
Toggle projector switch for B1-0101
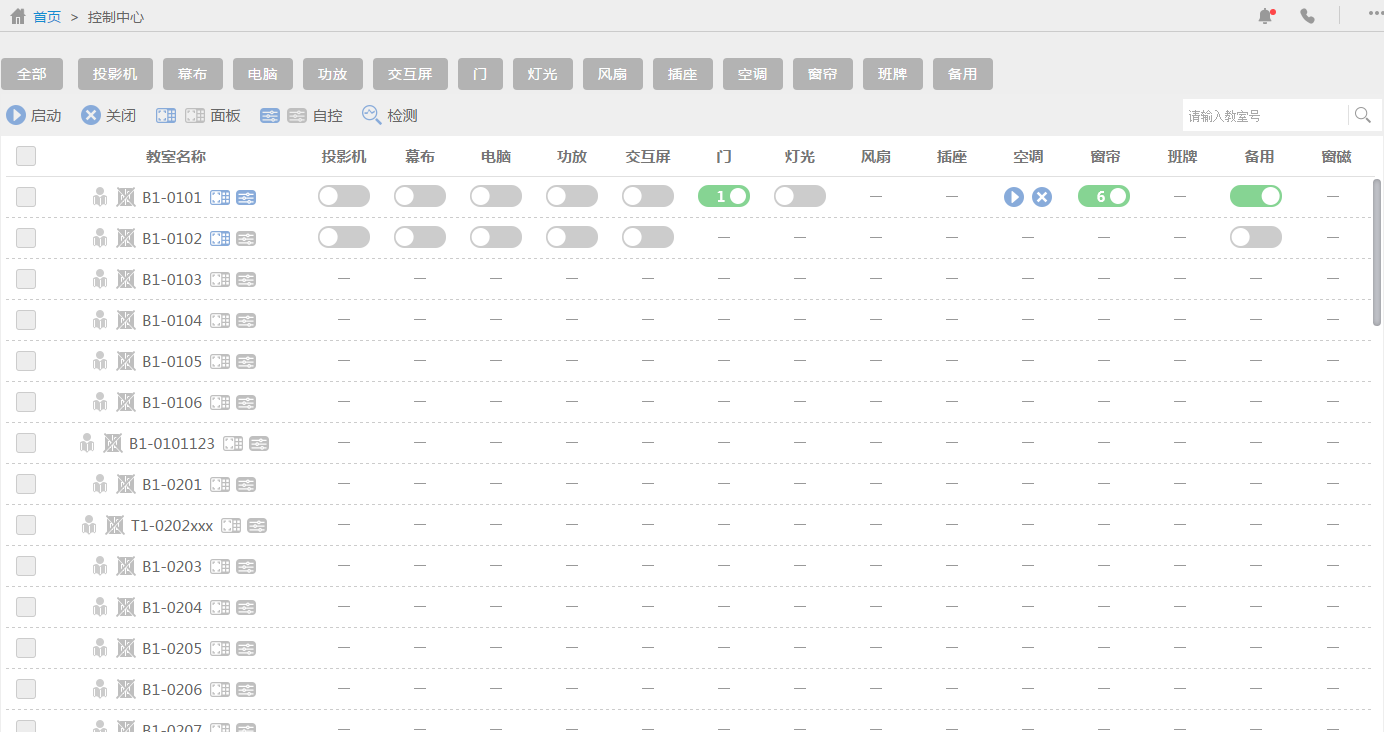pyautogui.click(x=344, y=197)
